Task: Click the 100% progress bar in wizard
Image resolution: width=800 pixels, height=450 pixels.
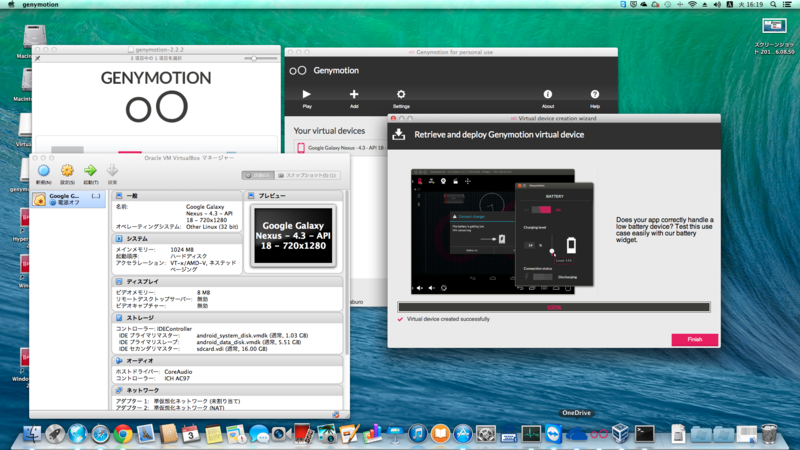Action: [554, 307]
